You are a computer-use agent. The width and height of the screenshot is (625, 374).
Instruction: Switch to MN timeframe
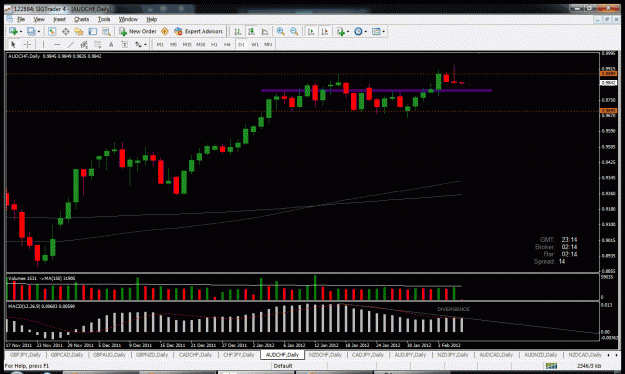click(268, 45)
